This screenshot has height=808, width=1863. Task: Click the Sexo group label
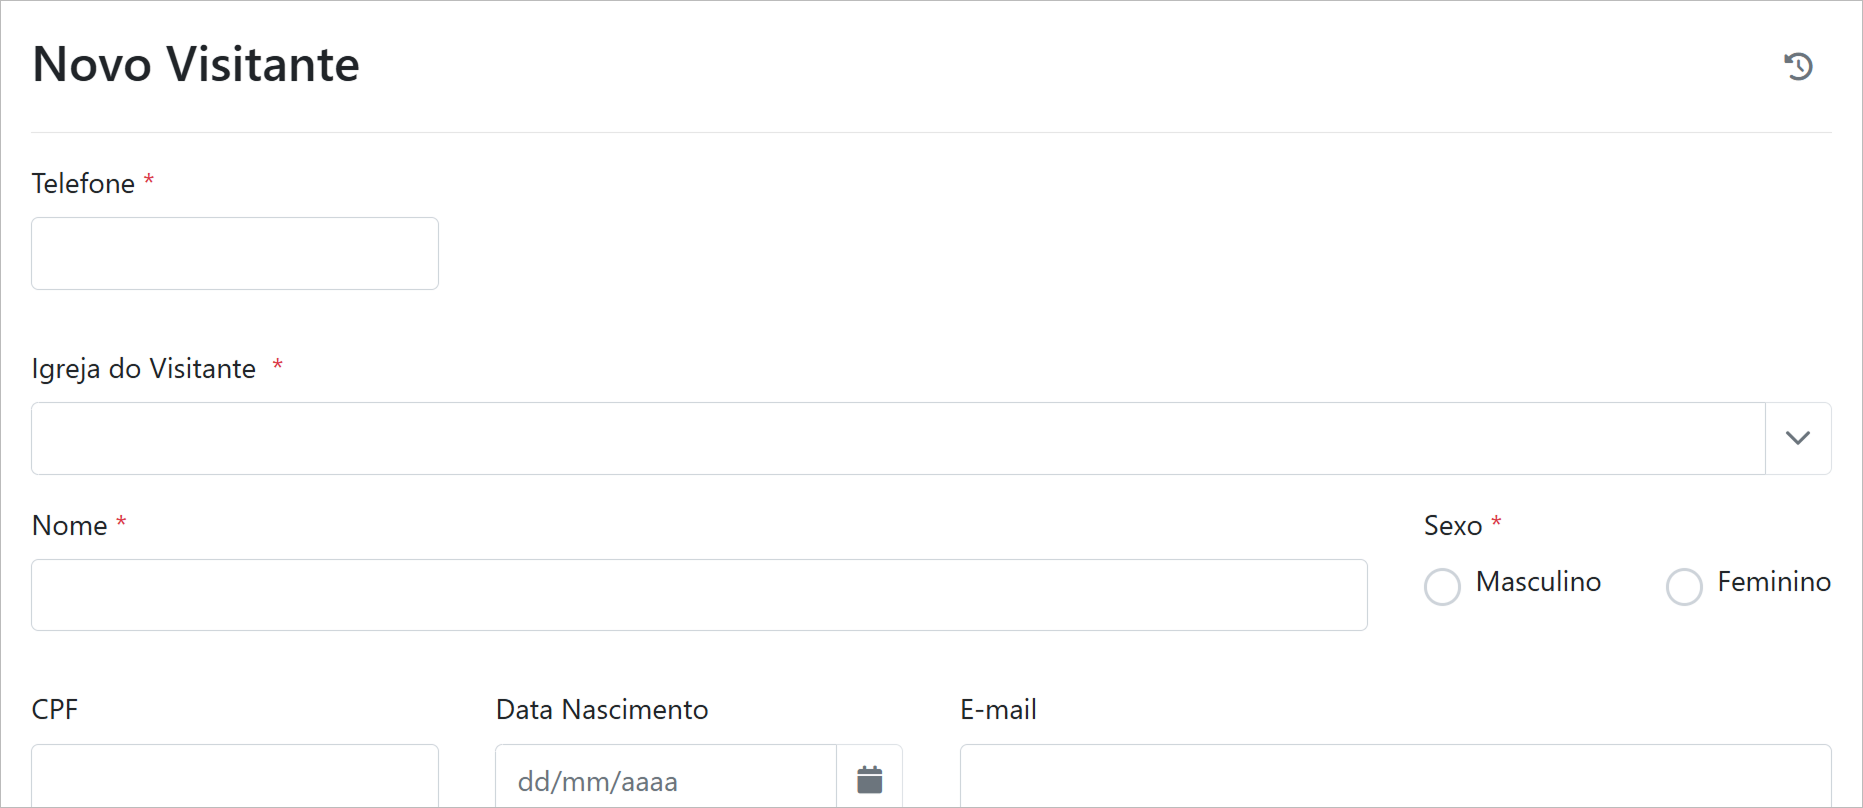[x=1452, y=526]
